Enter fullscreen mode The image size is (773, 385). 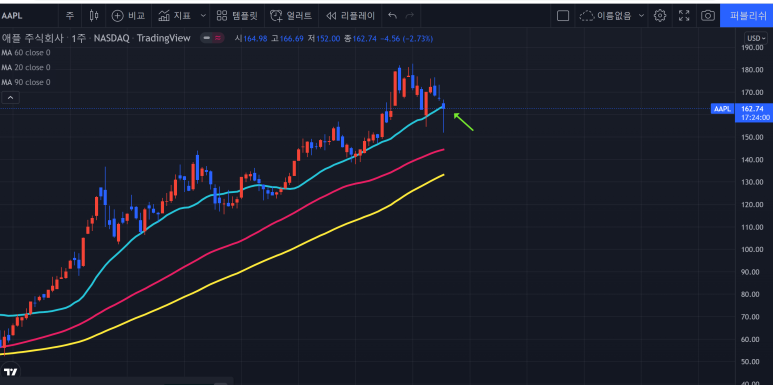(684, 16)
